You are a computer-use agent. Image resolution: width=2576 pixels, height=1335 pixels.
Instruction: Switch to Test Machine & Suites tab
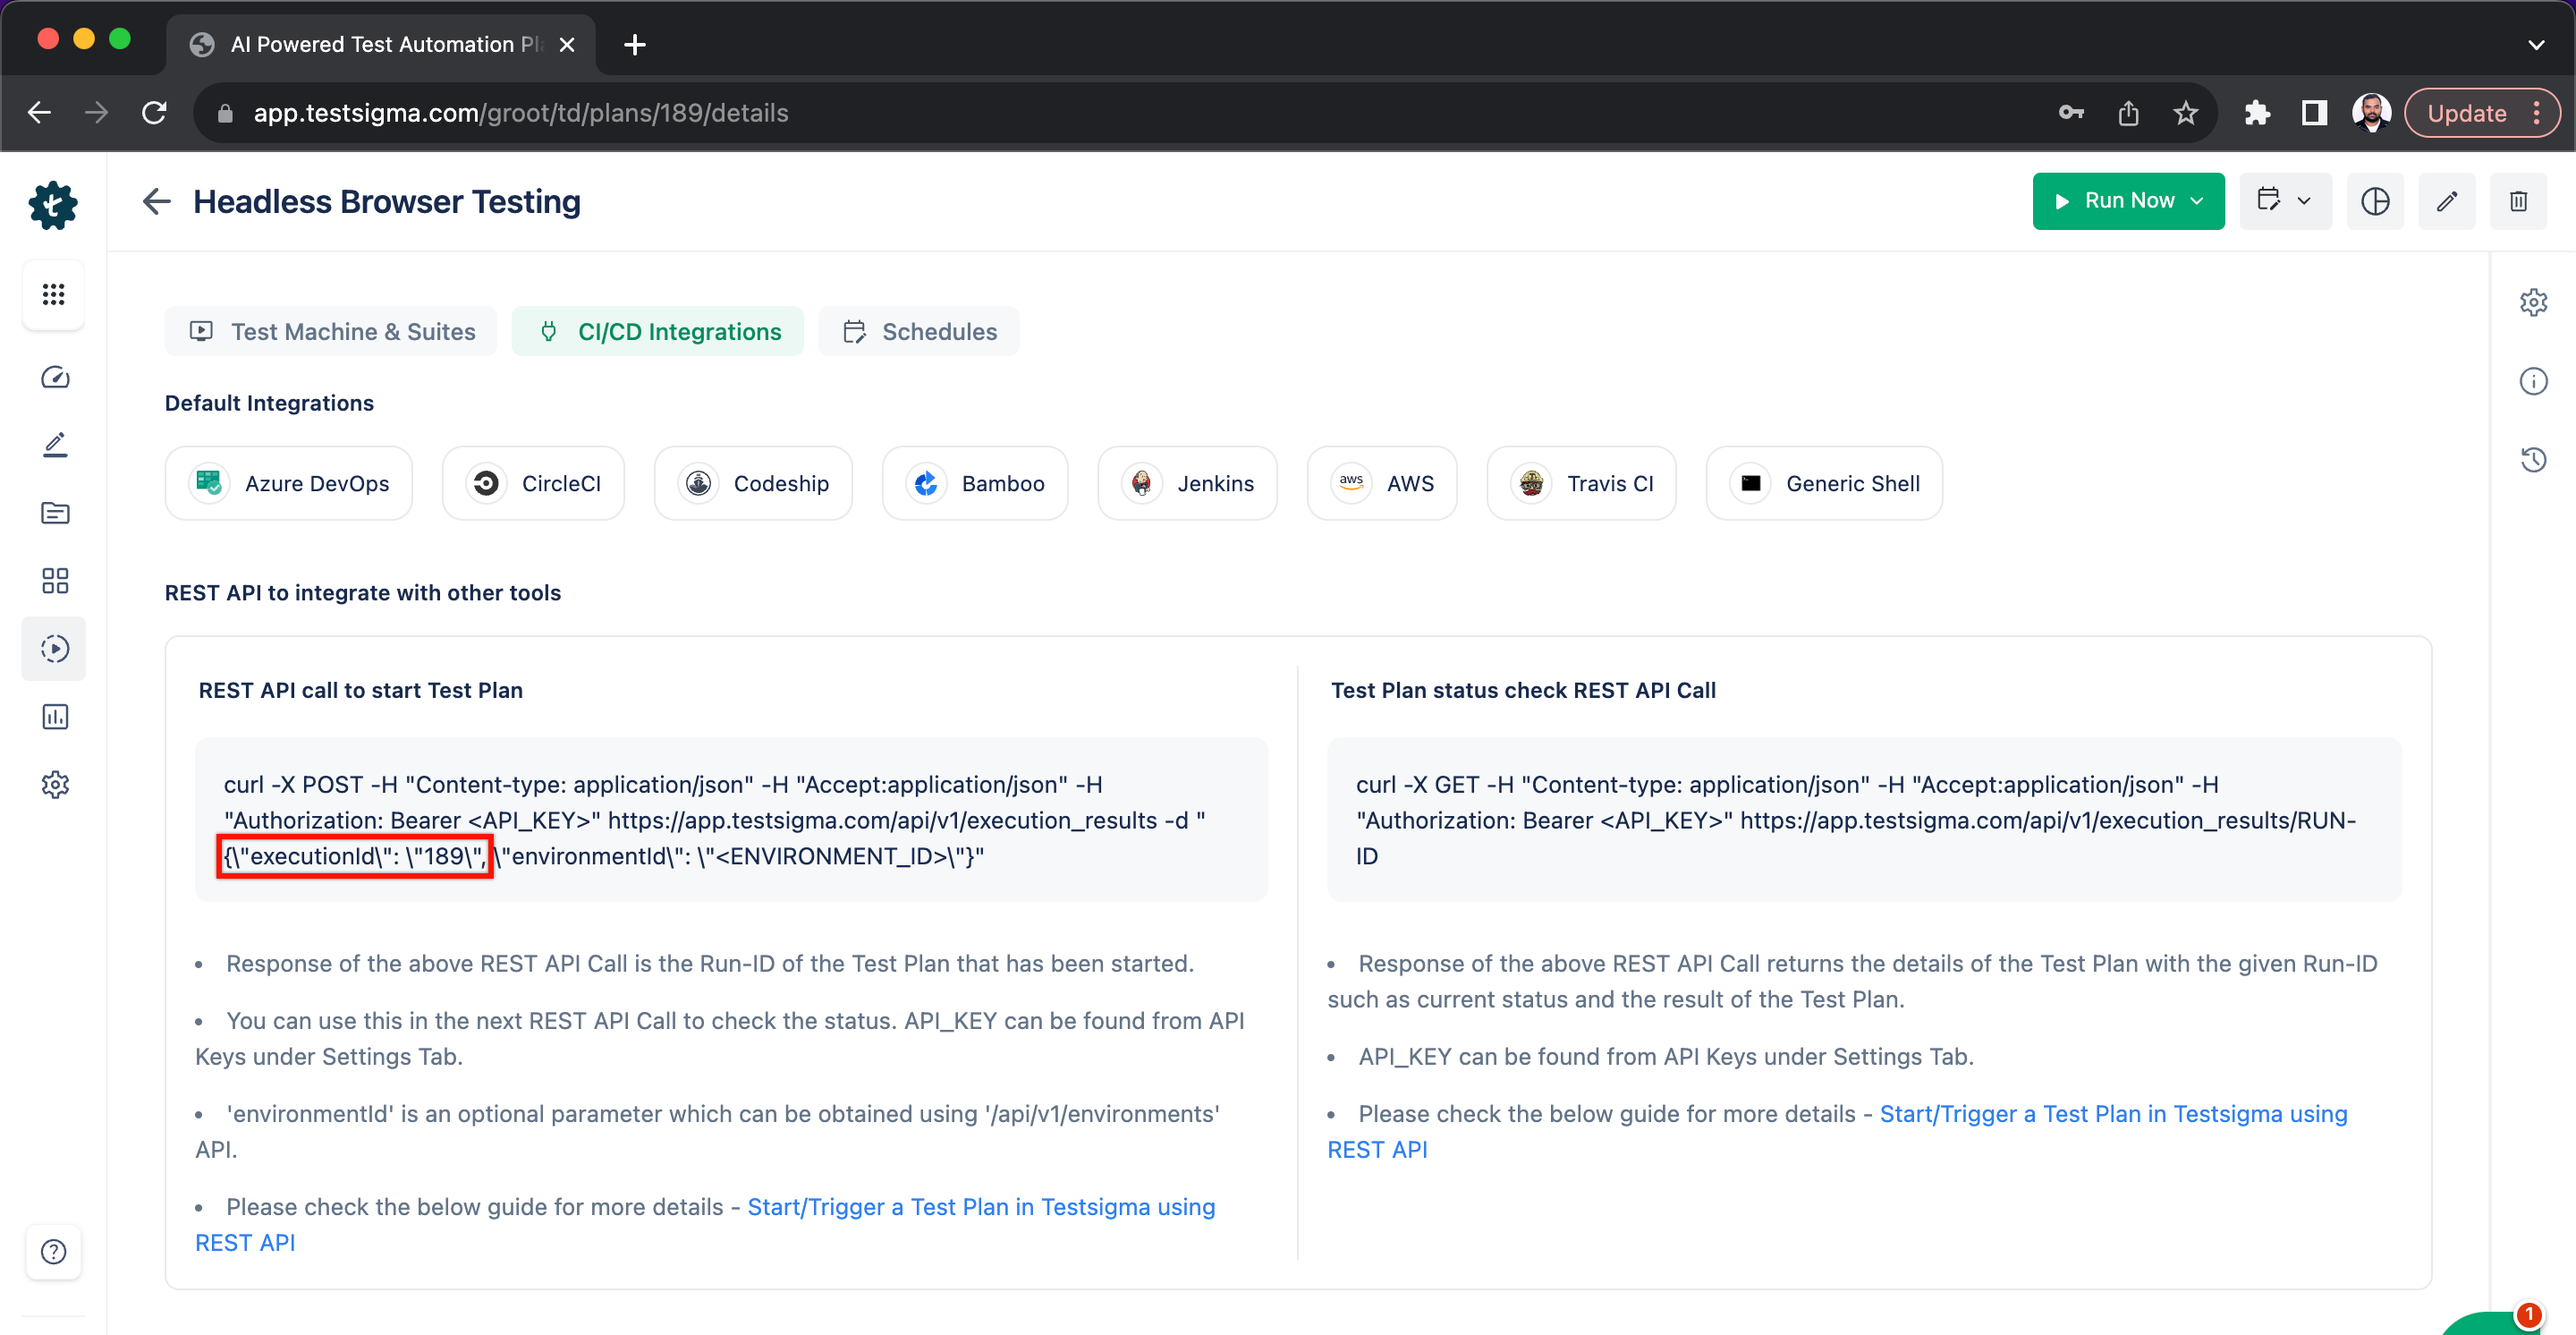(x=332, y=331)
